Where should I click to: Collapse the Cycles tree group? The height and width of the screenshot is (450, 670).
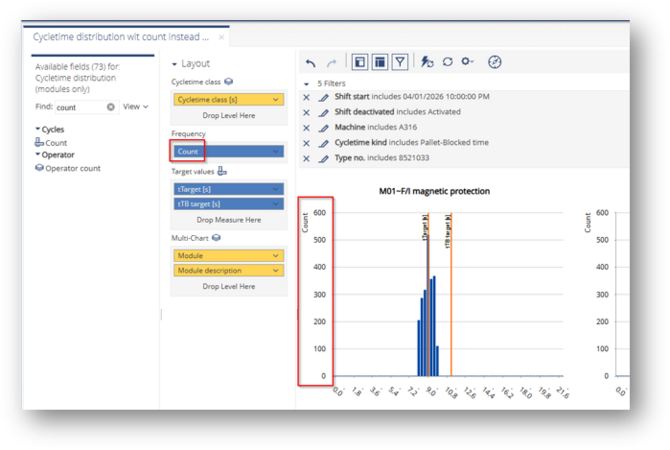pos(38,129)
